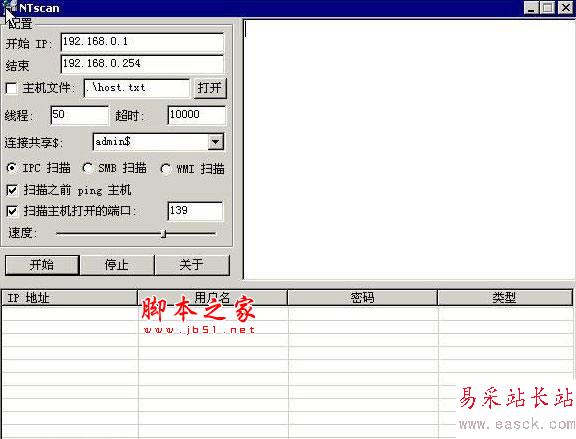Click the 打开 button to browse host file
This screenshot has height=439, width=576.
tap(210, 88)
